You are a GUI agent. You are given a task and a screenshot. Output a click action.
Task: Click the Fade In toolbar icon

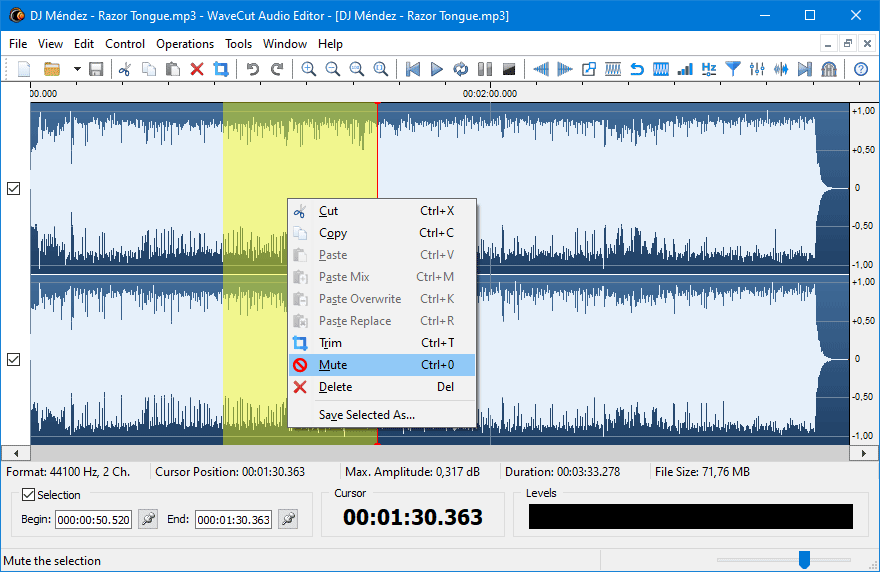[540, 69]
